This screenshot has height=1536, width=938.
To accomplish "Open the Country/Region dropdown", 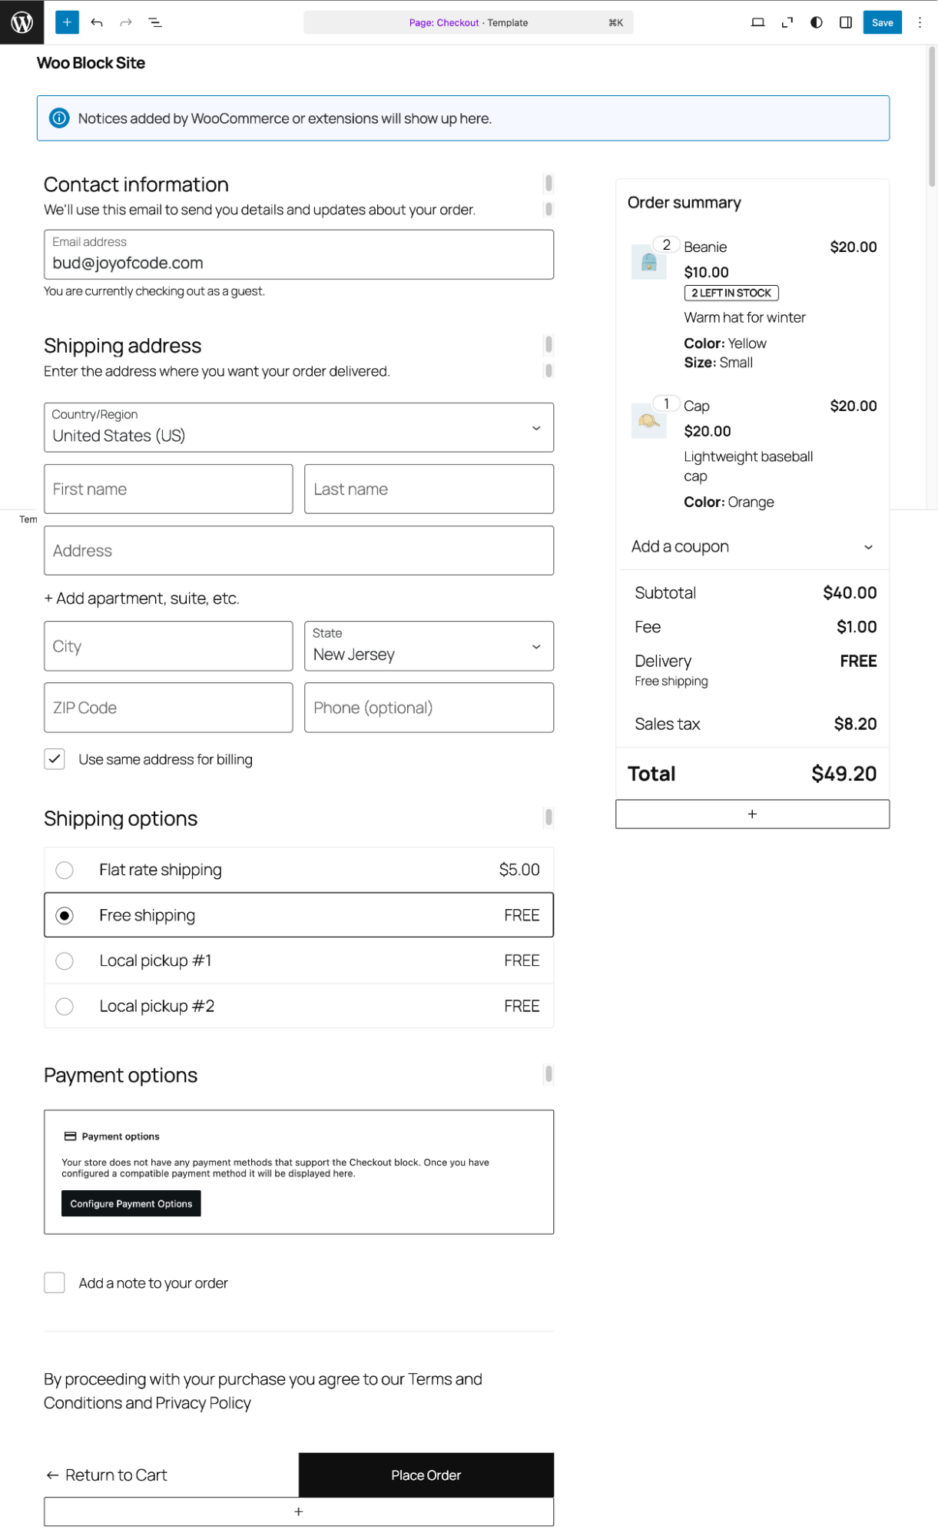I will tap(298, 428).
